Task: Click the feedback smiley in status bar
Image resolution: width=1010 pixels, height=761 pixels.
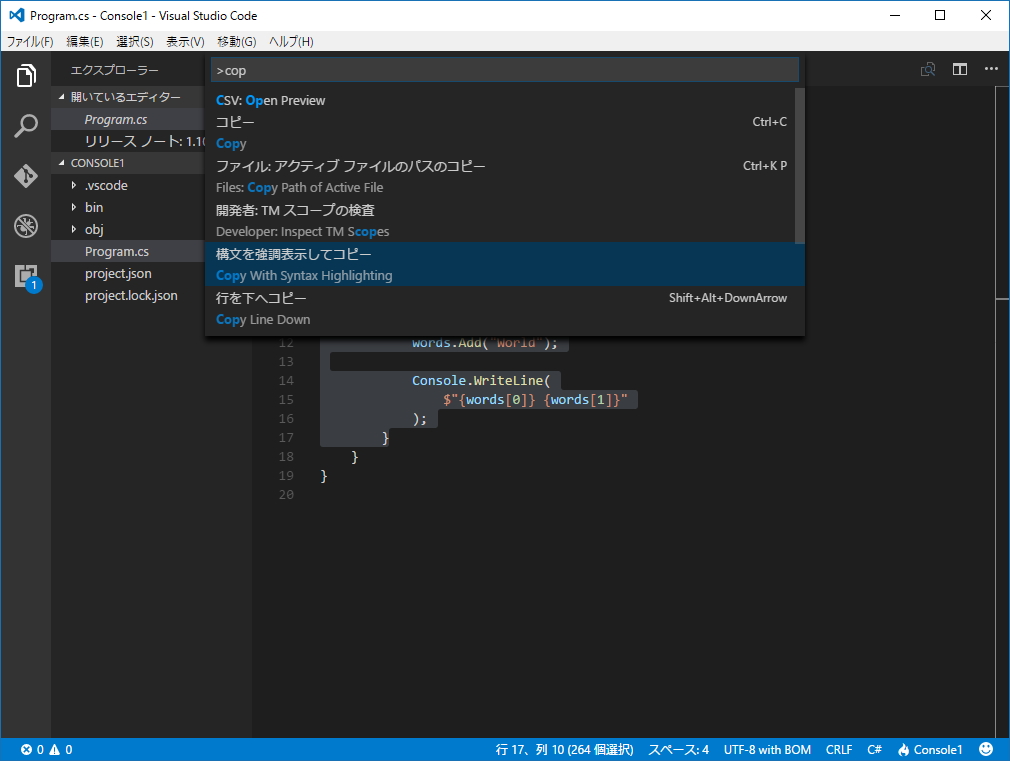Action: (x=986, y=749)
